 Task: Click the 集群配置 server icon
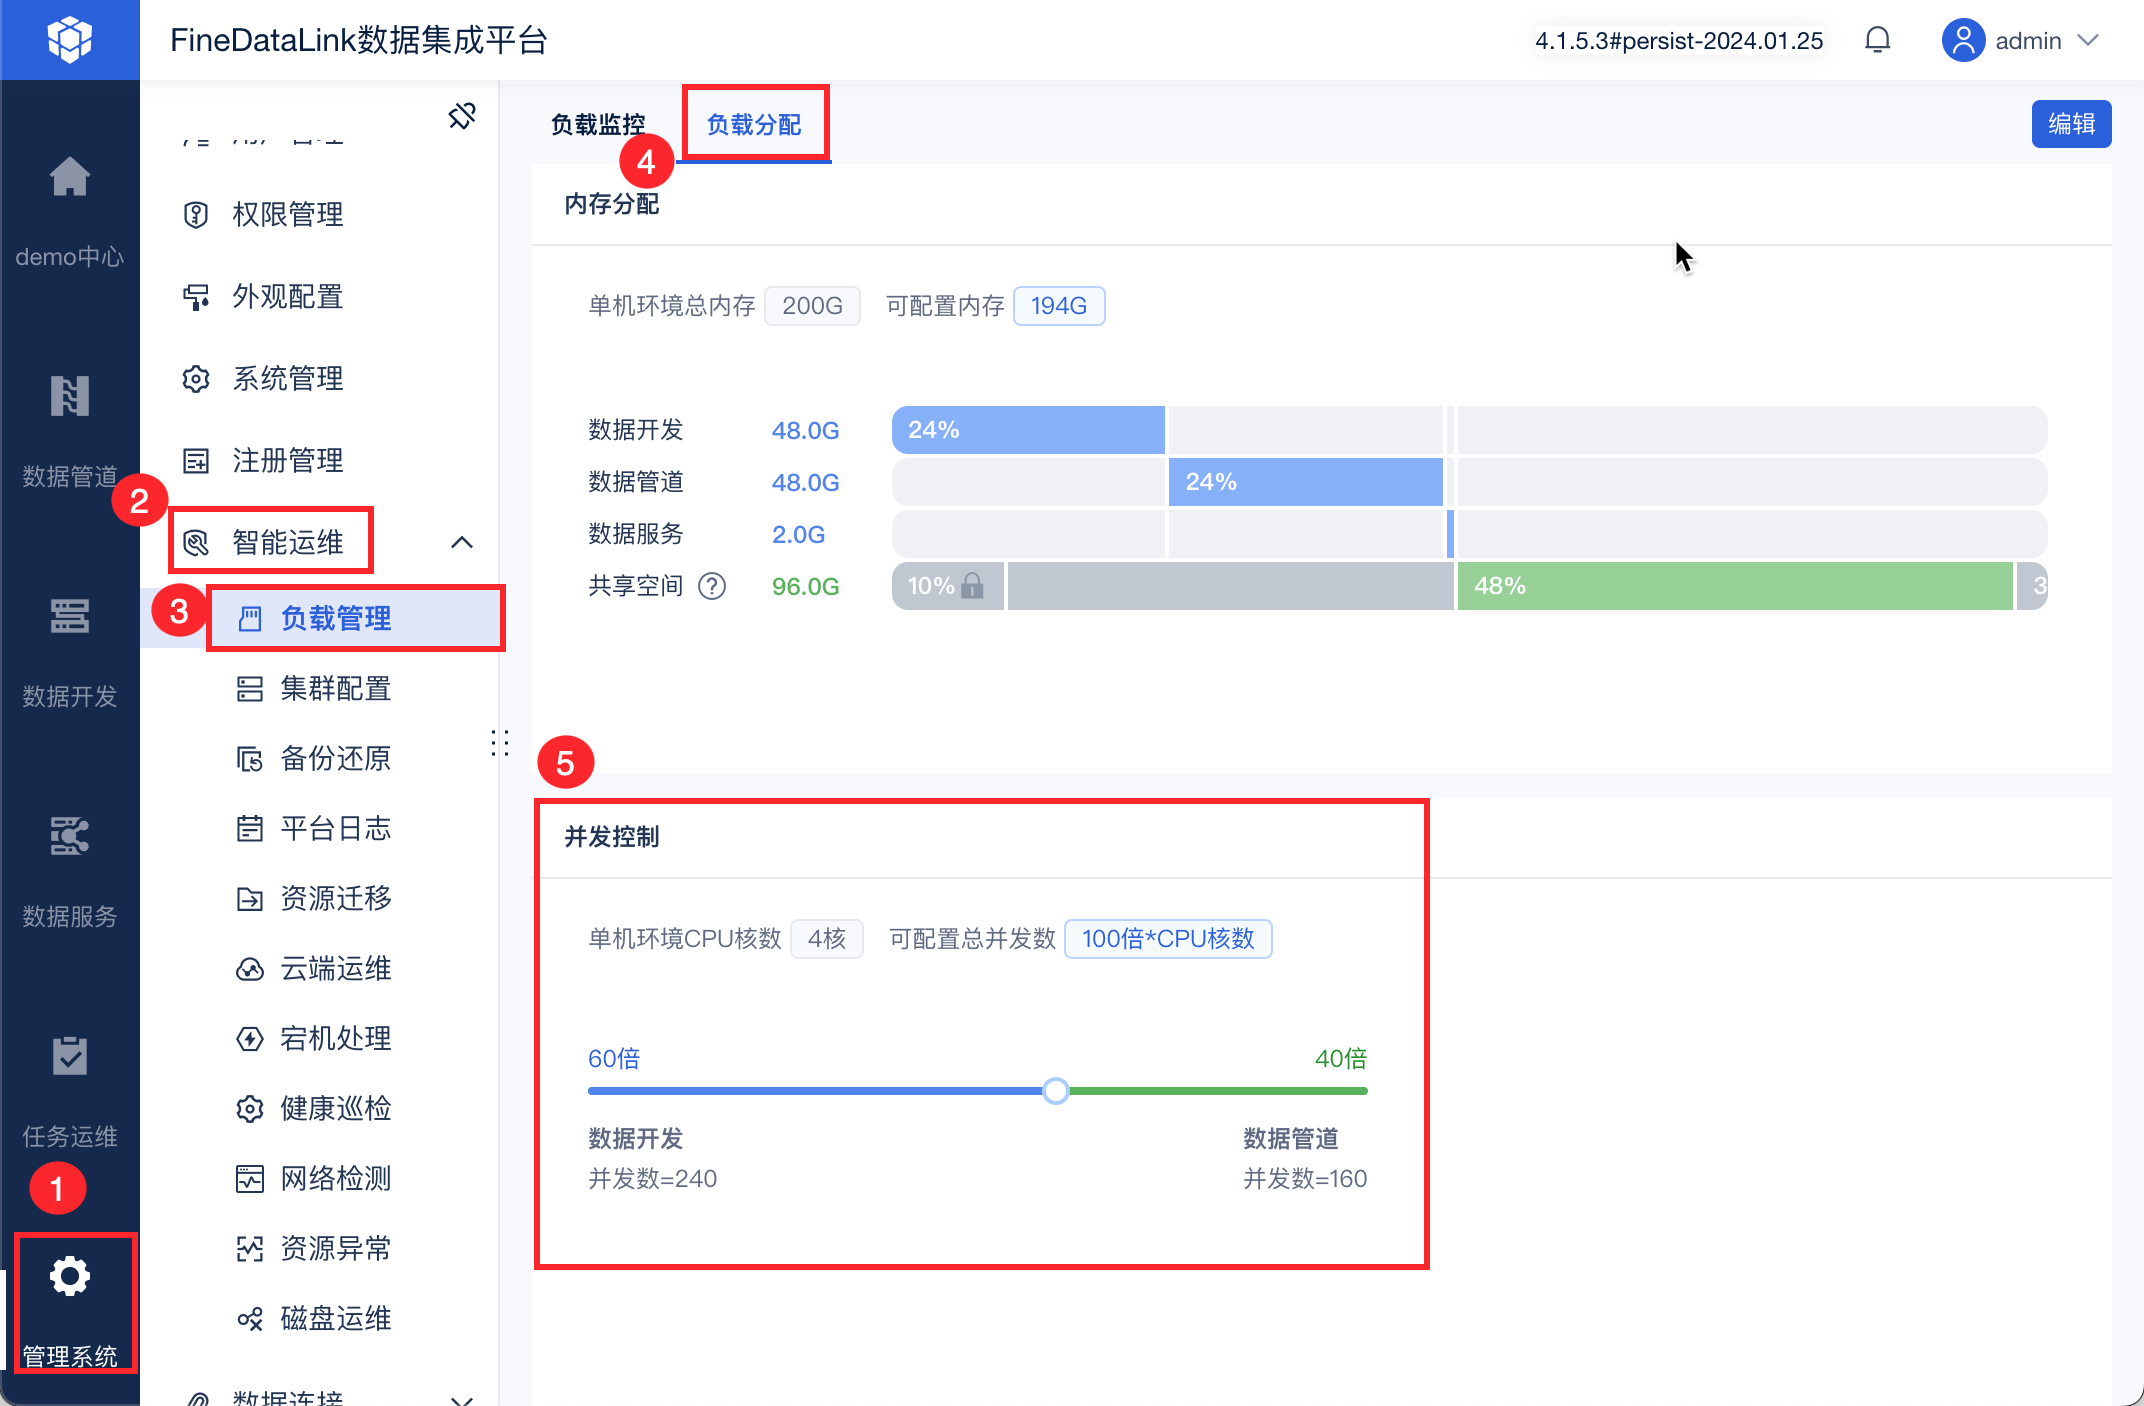249,688
